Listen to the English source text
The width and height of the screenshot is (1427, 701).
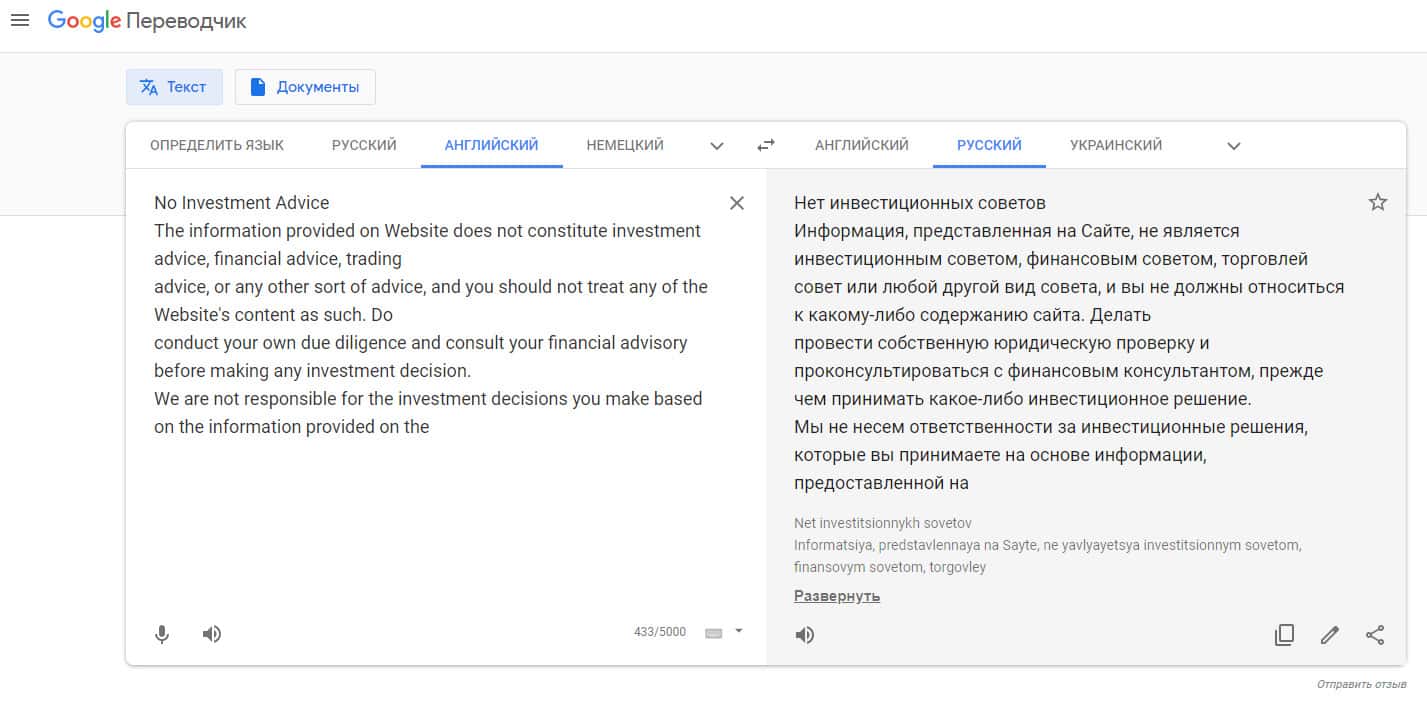pos(212,634)
